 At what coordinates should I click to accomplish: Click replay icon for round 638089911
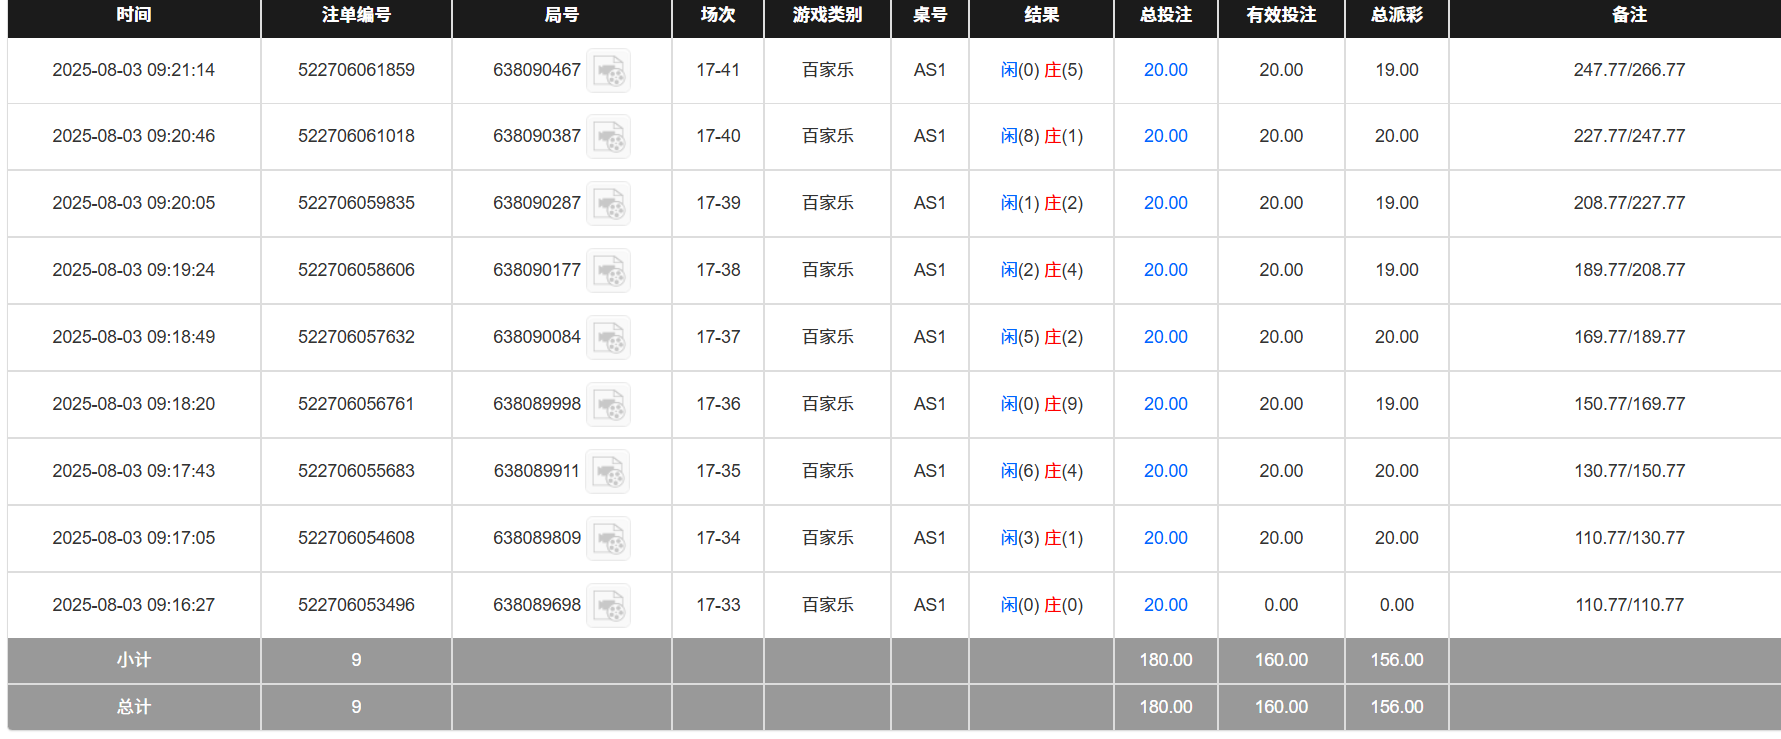608,472
